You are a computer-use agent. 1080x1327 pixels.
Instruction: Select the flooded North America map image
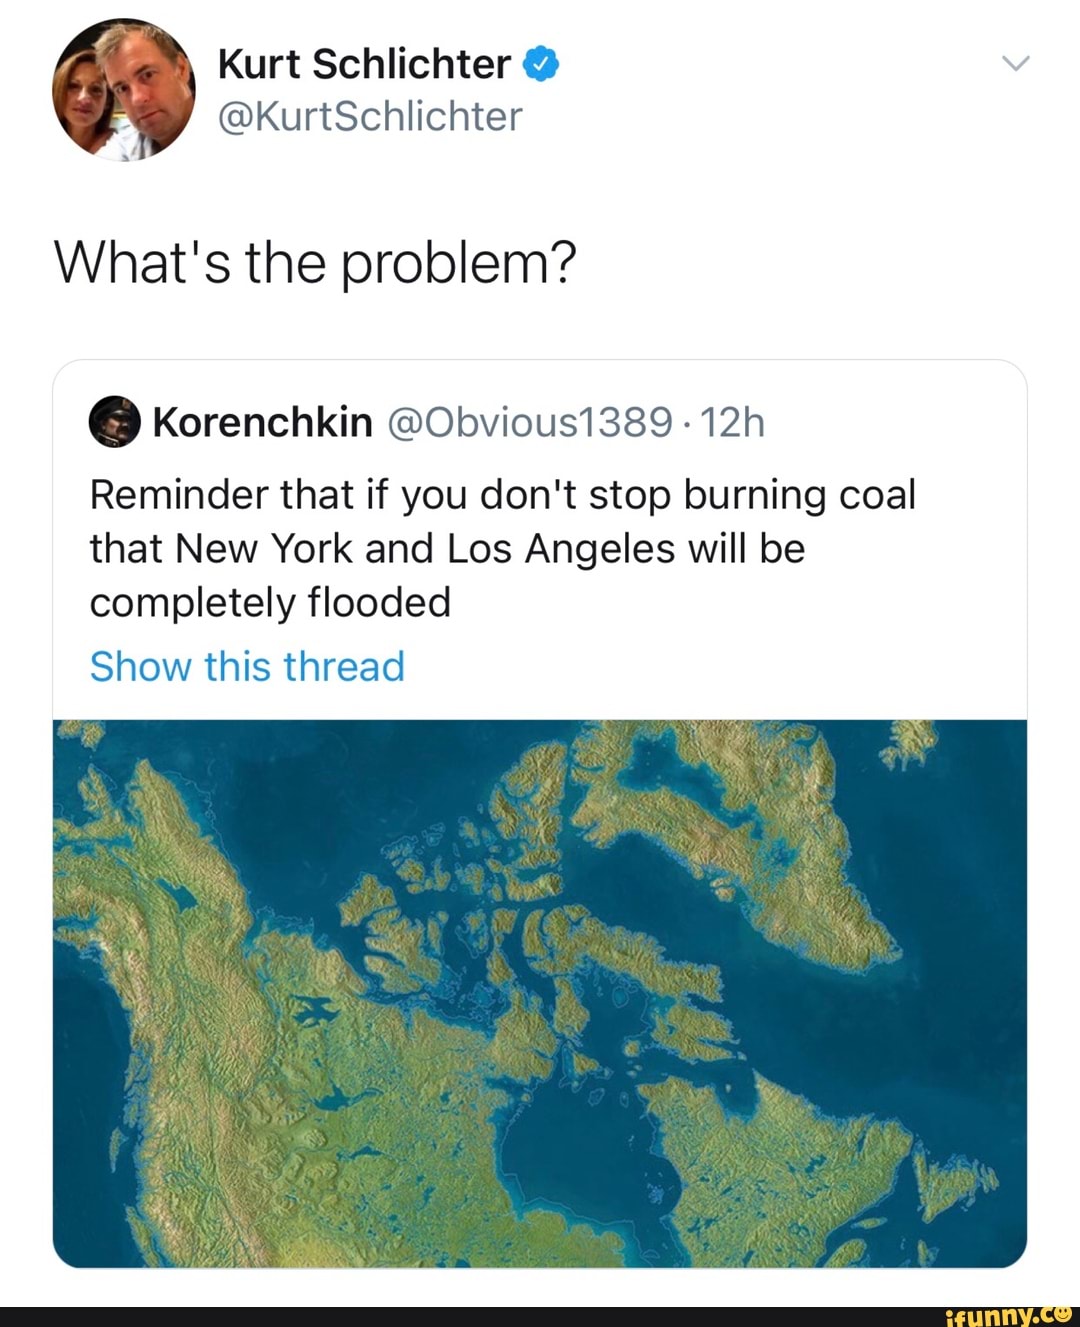(540, 995)
